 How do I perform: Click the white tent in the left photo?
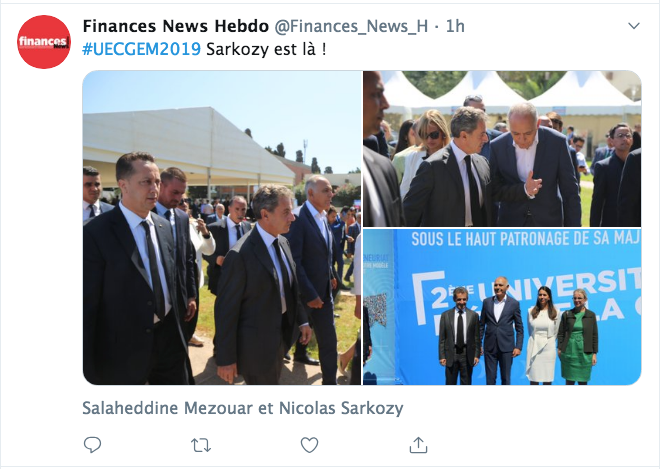pos(189,142)
